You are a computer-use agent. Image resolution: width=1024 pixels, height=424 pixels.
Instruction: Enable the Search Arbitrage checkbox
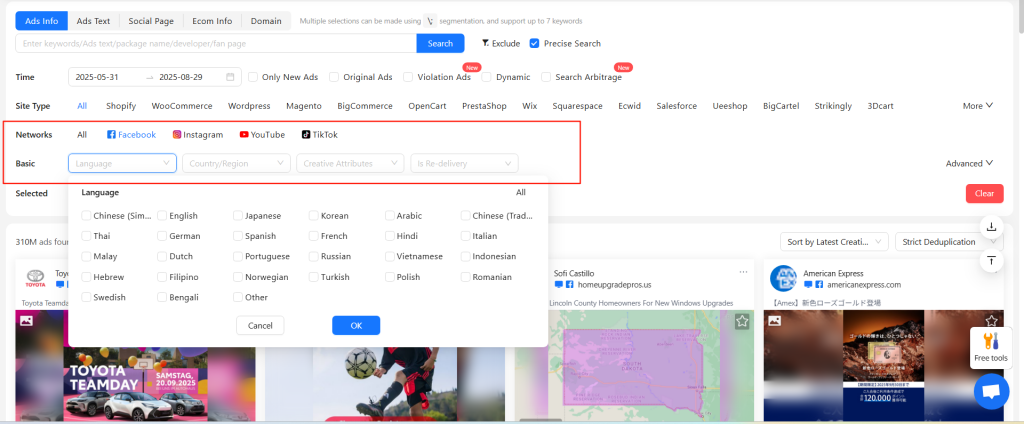(546, 77)
